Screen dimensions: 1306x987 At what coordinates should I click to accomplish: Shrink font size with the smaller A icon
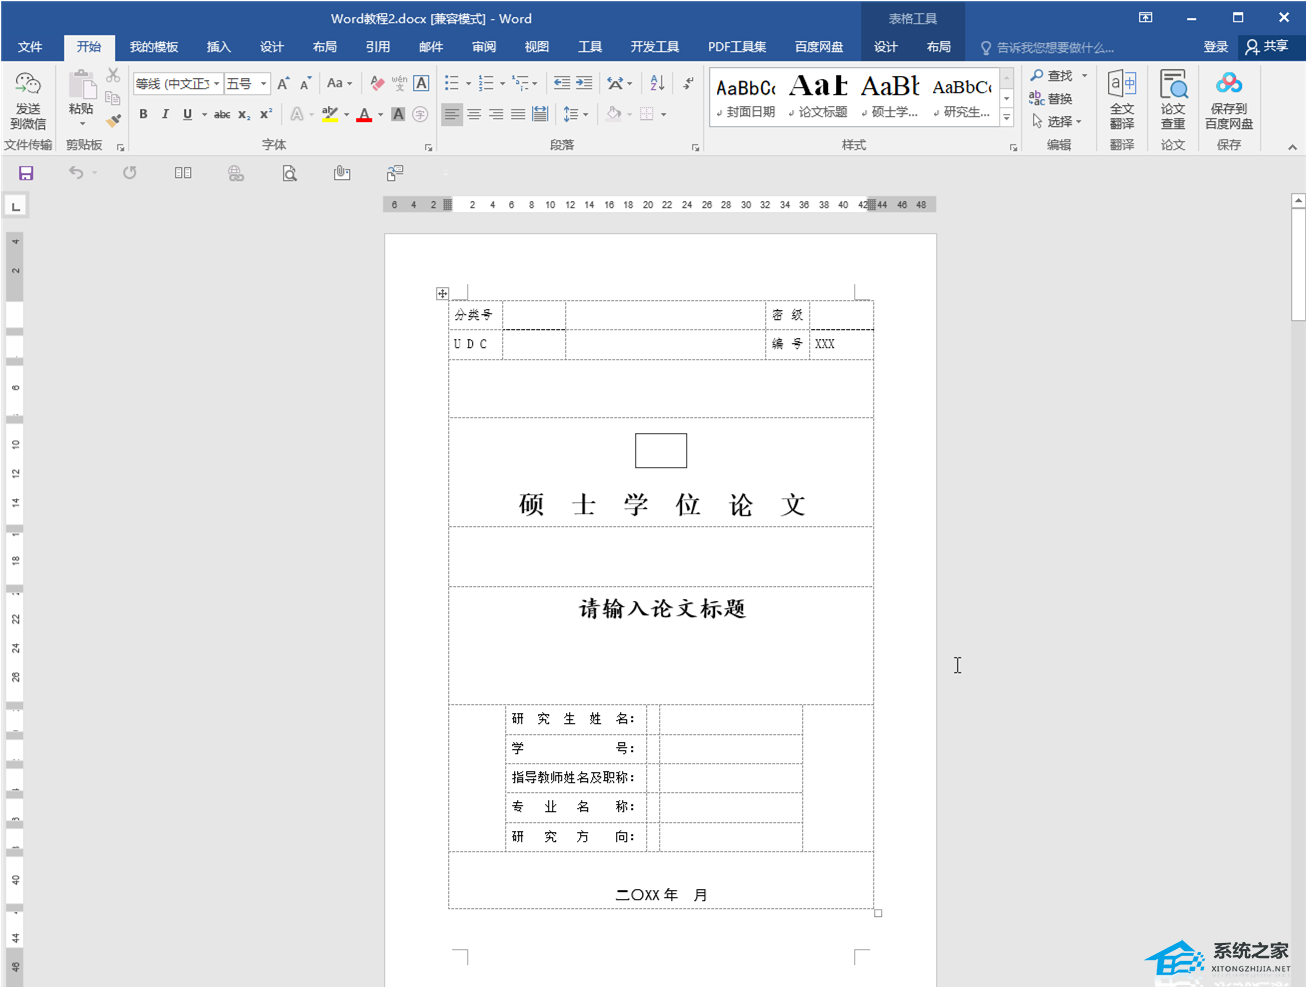pos(305,84)
